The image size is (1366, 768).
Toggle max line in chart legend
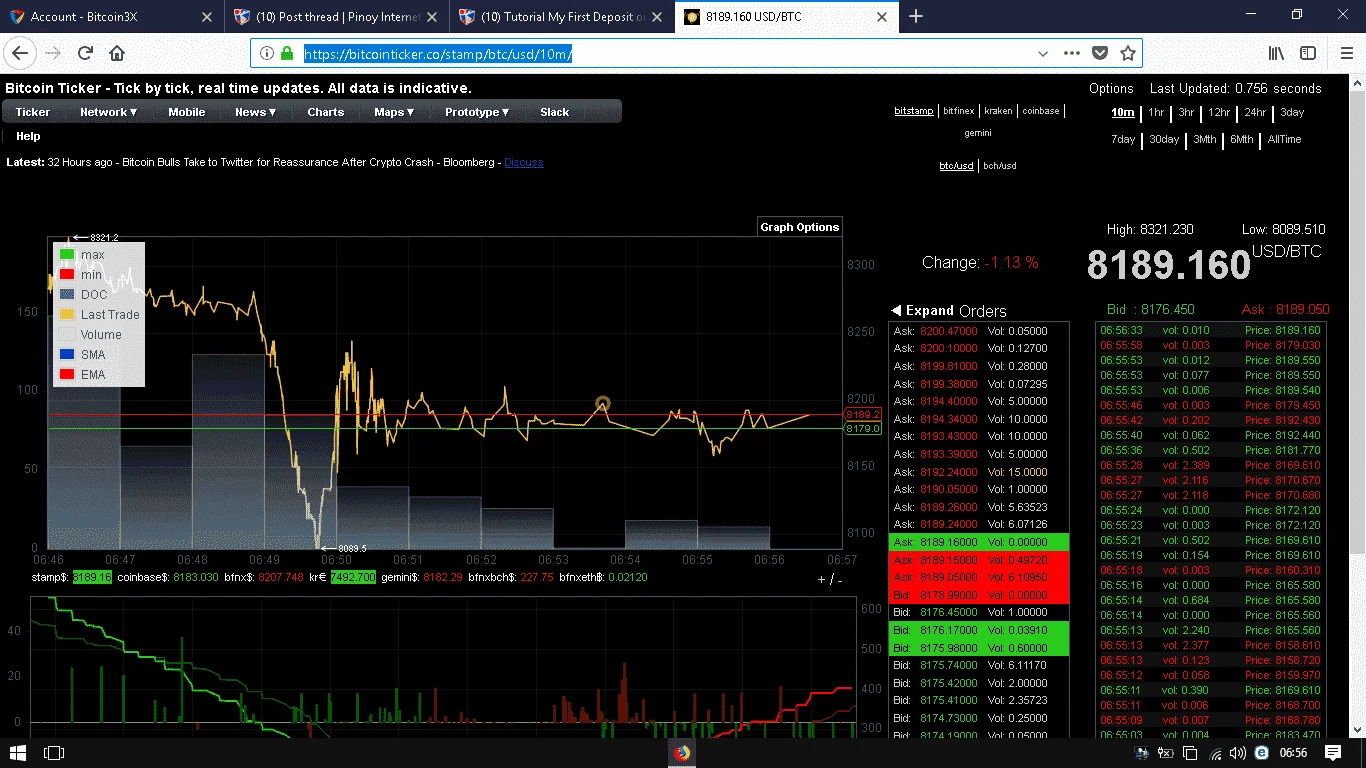[x=82, y=255]
